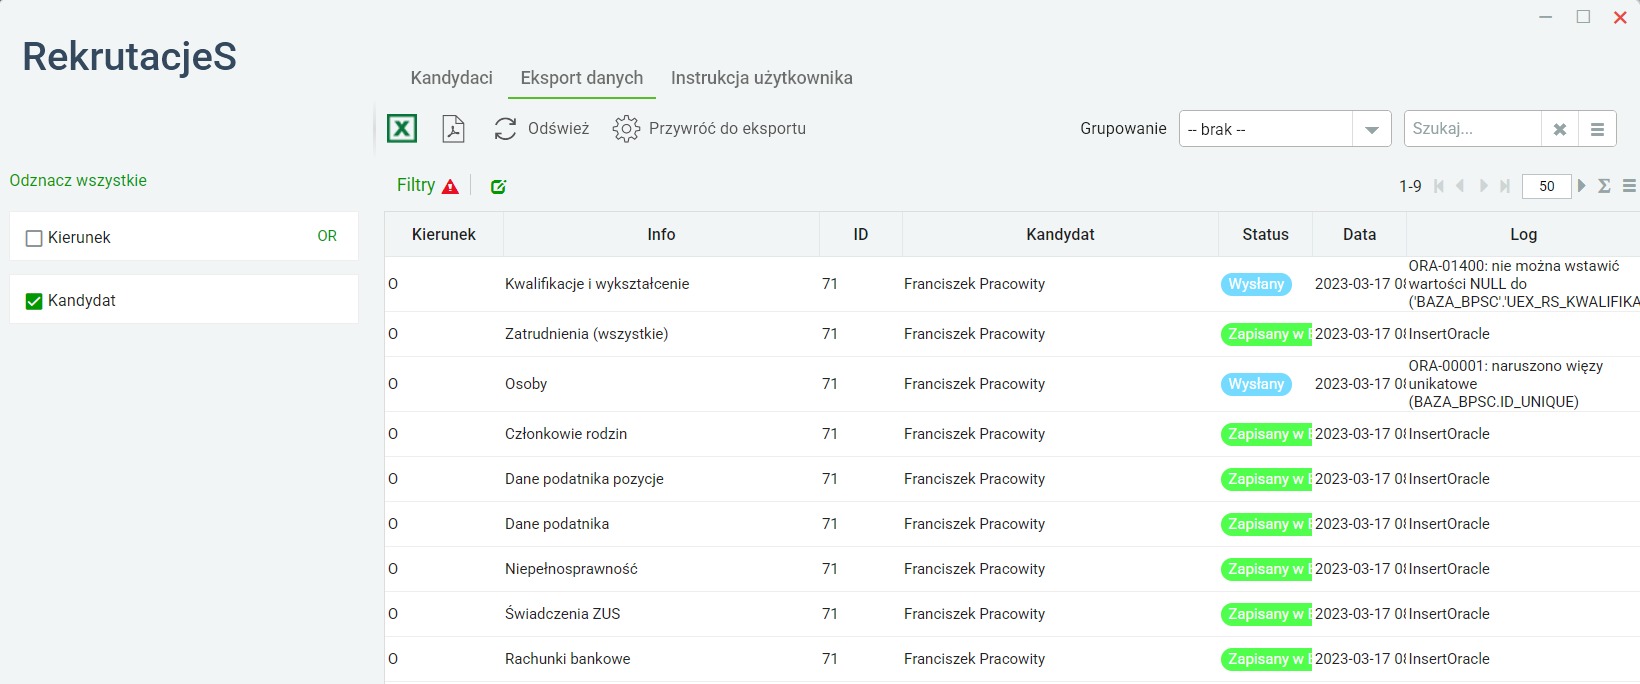1640x684 pixels.
Task: Export the table to PDF
Action: tap(453, 129)
